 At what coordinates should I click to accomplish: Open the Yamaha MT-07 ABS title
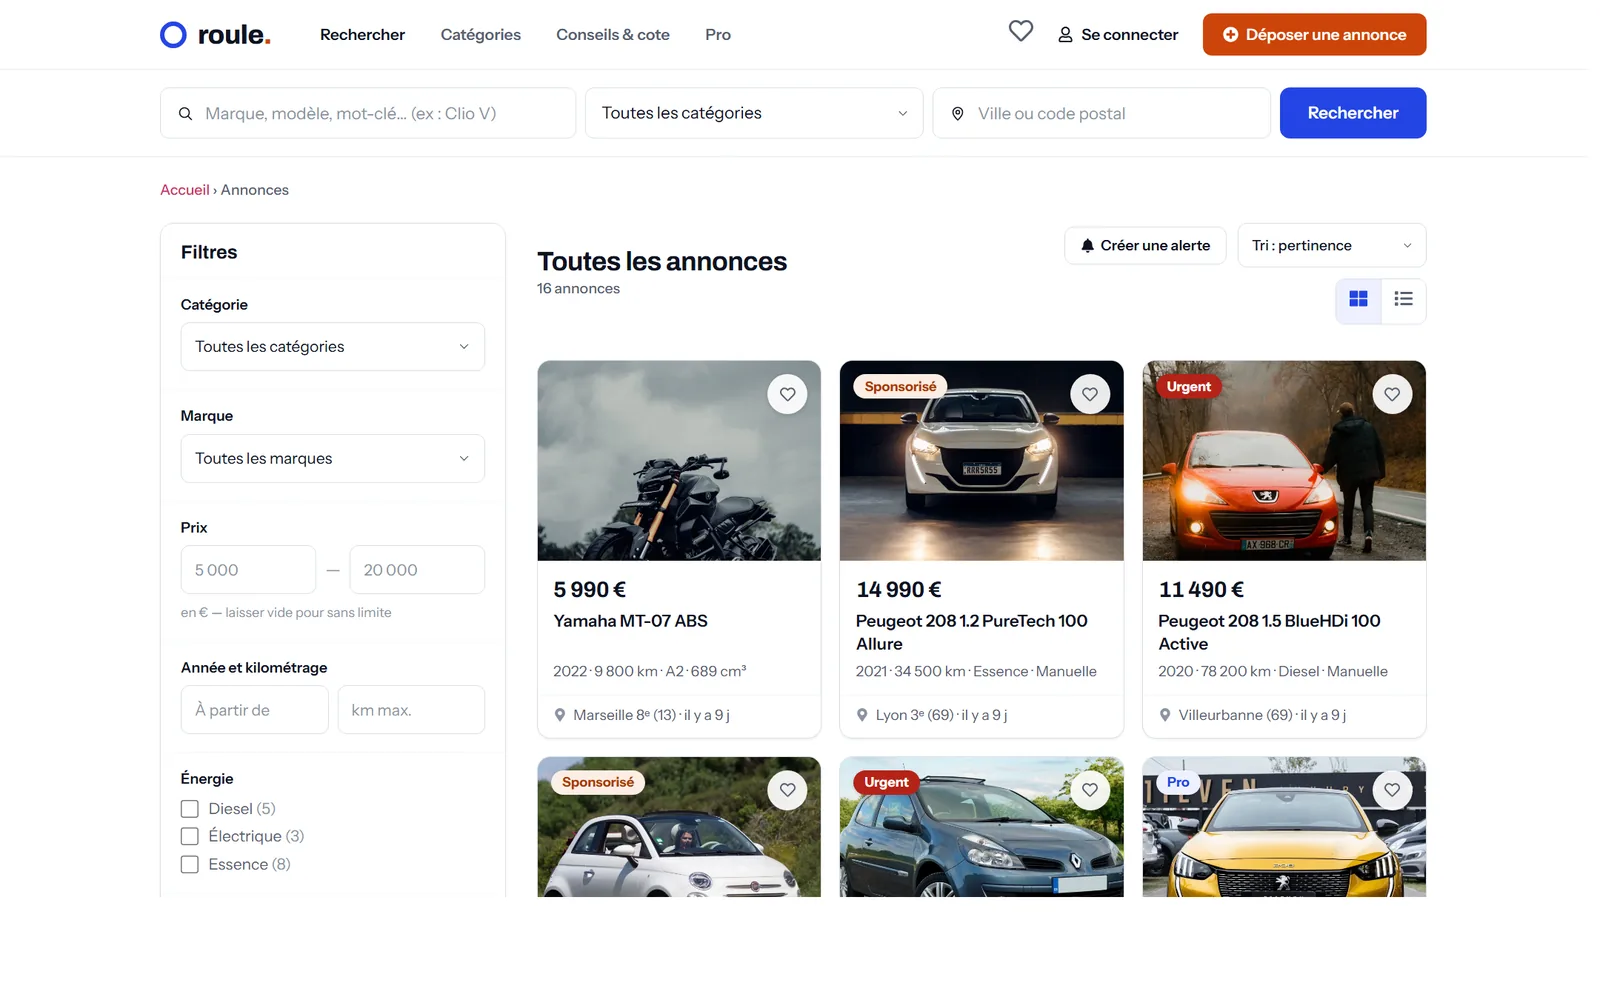point(631,621)
